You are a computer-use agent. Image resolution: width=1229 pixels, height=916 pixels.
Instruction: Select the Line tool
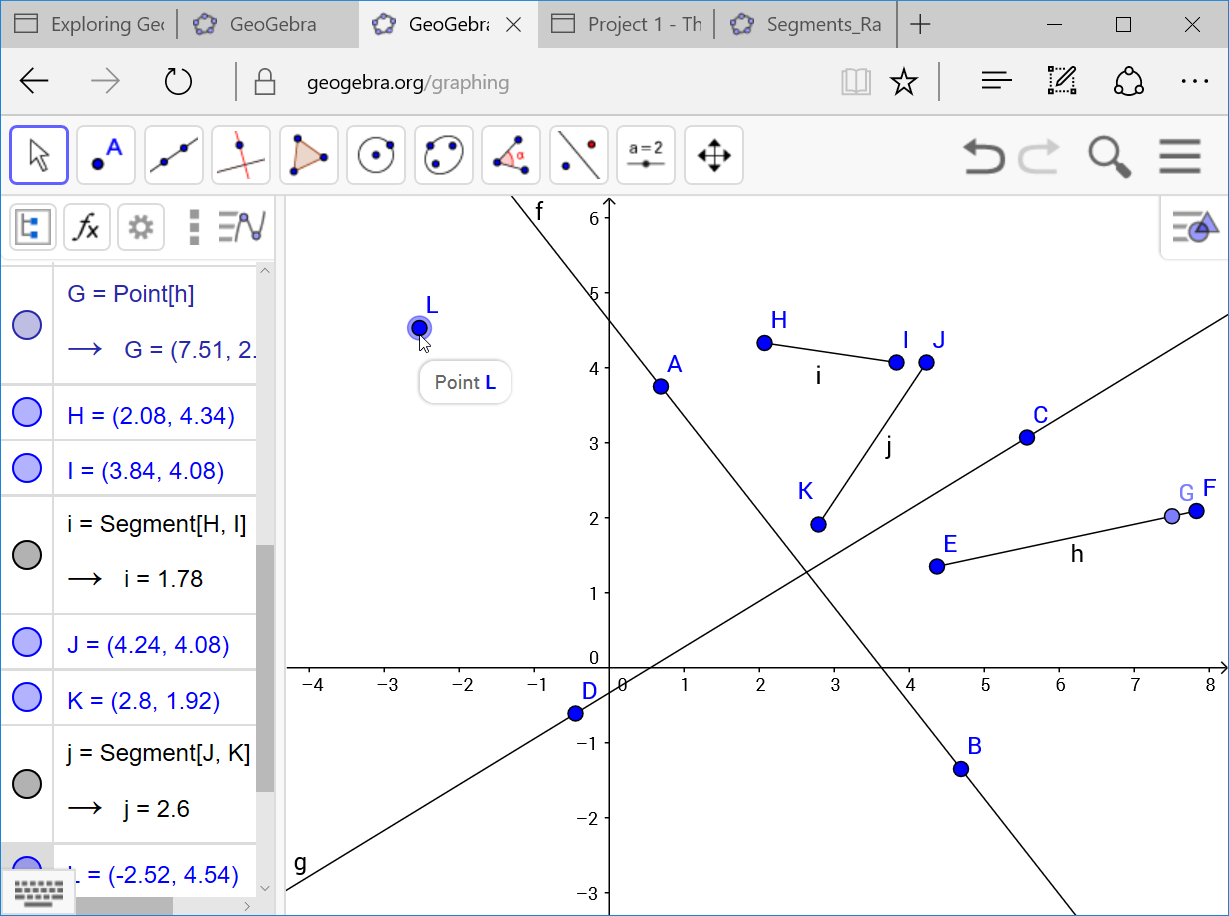(x=173, y=155)
